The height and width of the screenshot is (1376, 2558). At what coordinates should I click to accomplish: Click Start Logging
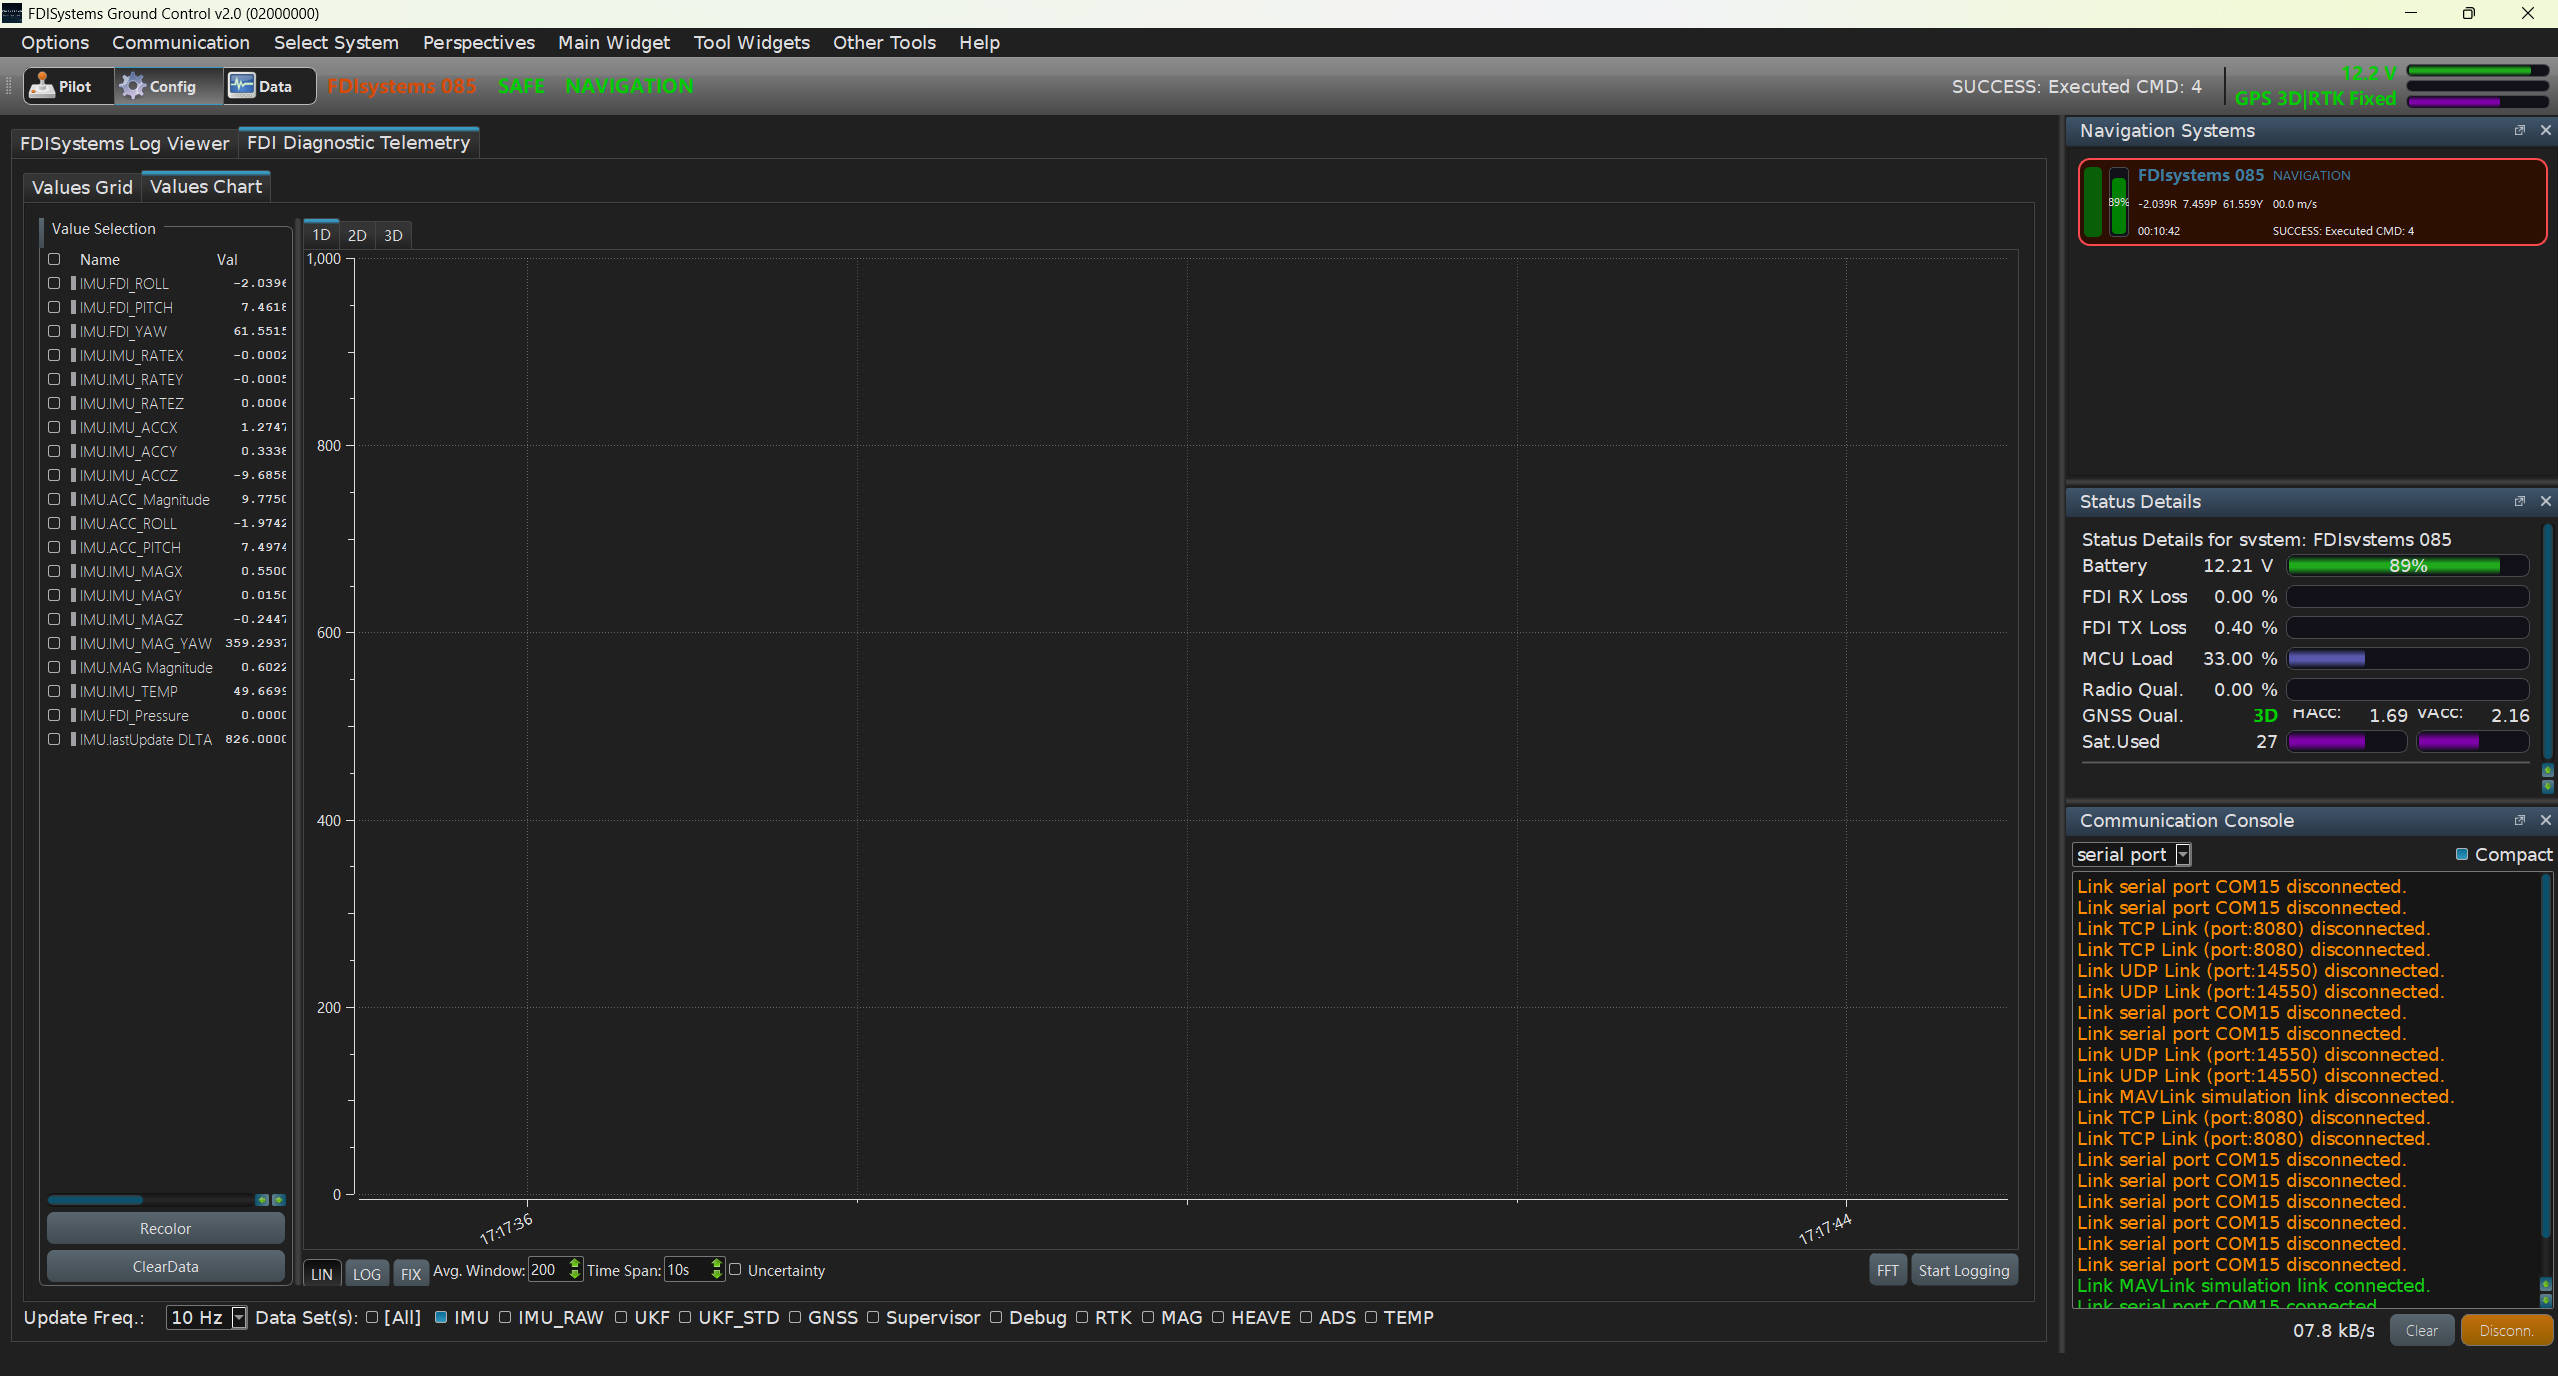(1963, 1270)
